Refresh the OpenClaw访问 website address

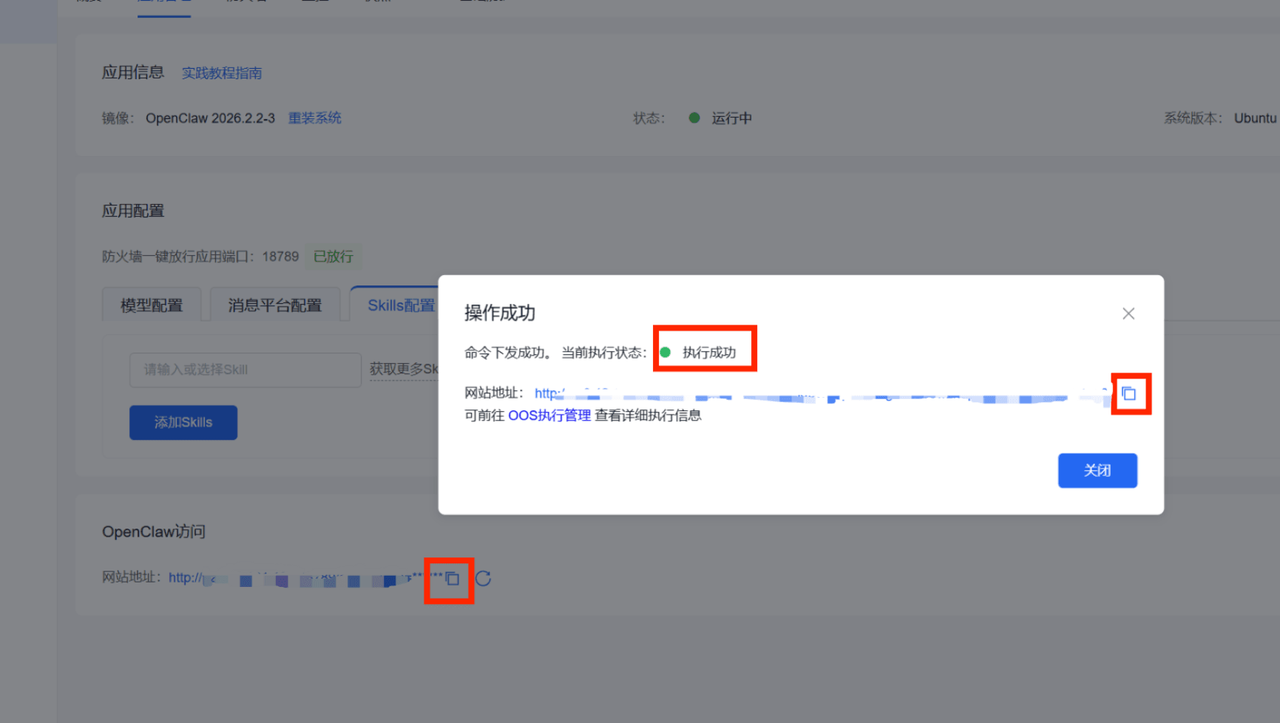pyautogui.click(x=483, y=578)
